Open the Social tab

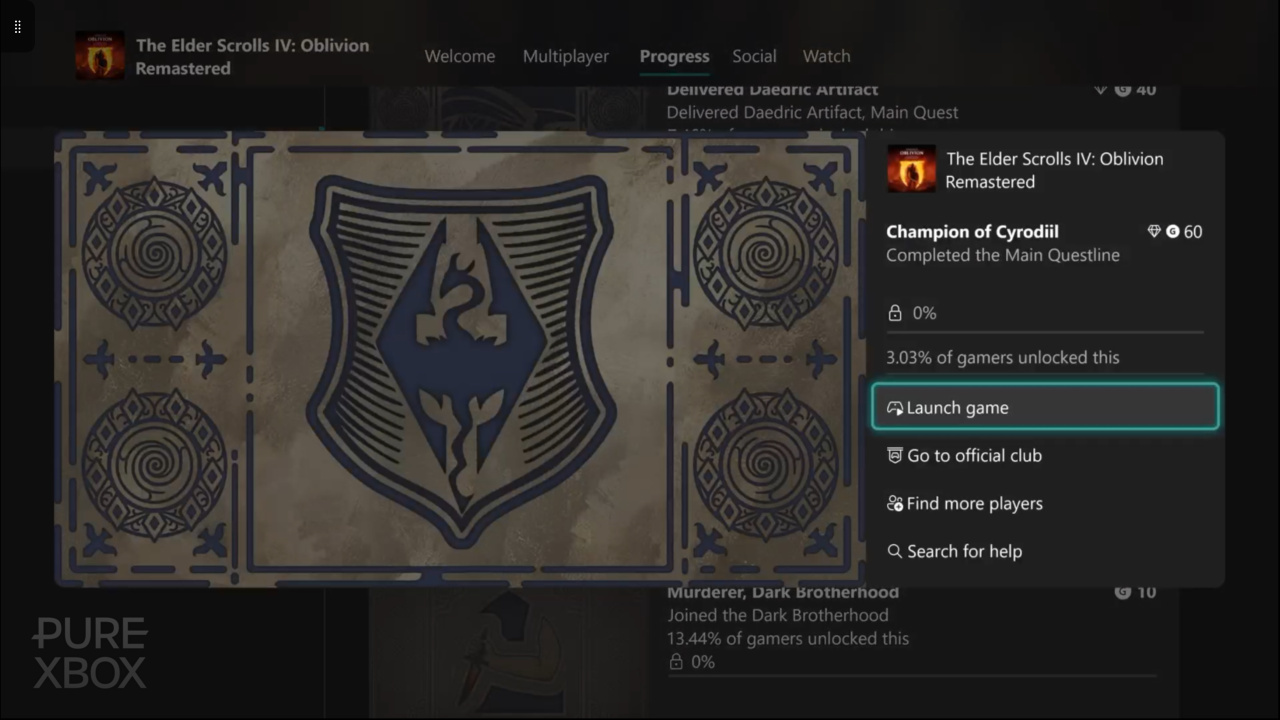[x=754, y=56]
